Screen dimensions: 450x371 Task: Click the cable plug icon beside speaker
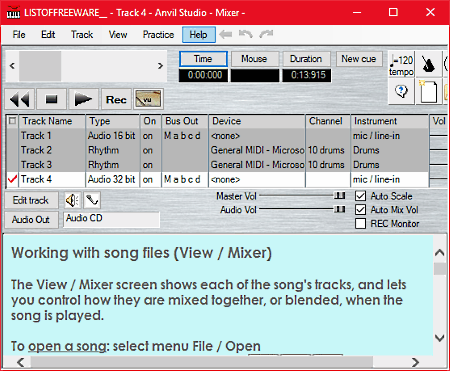click(92, 200)
